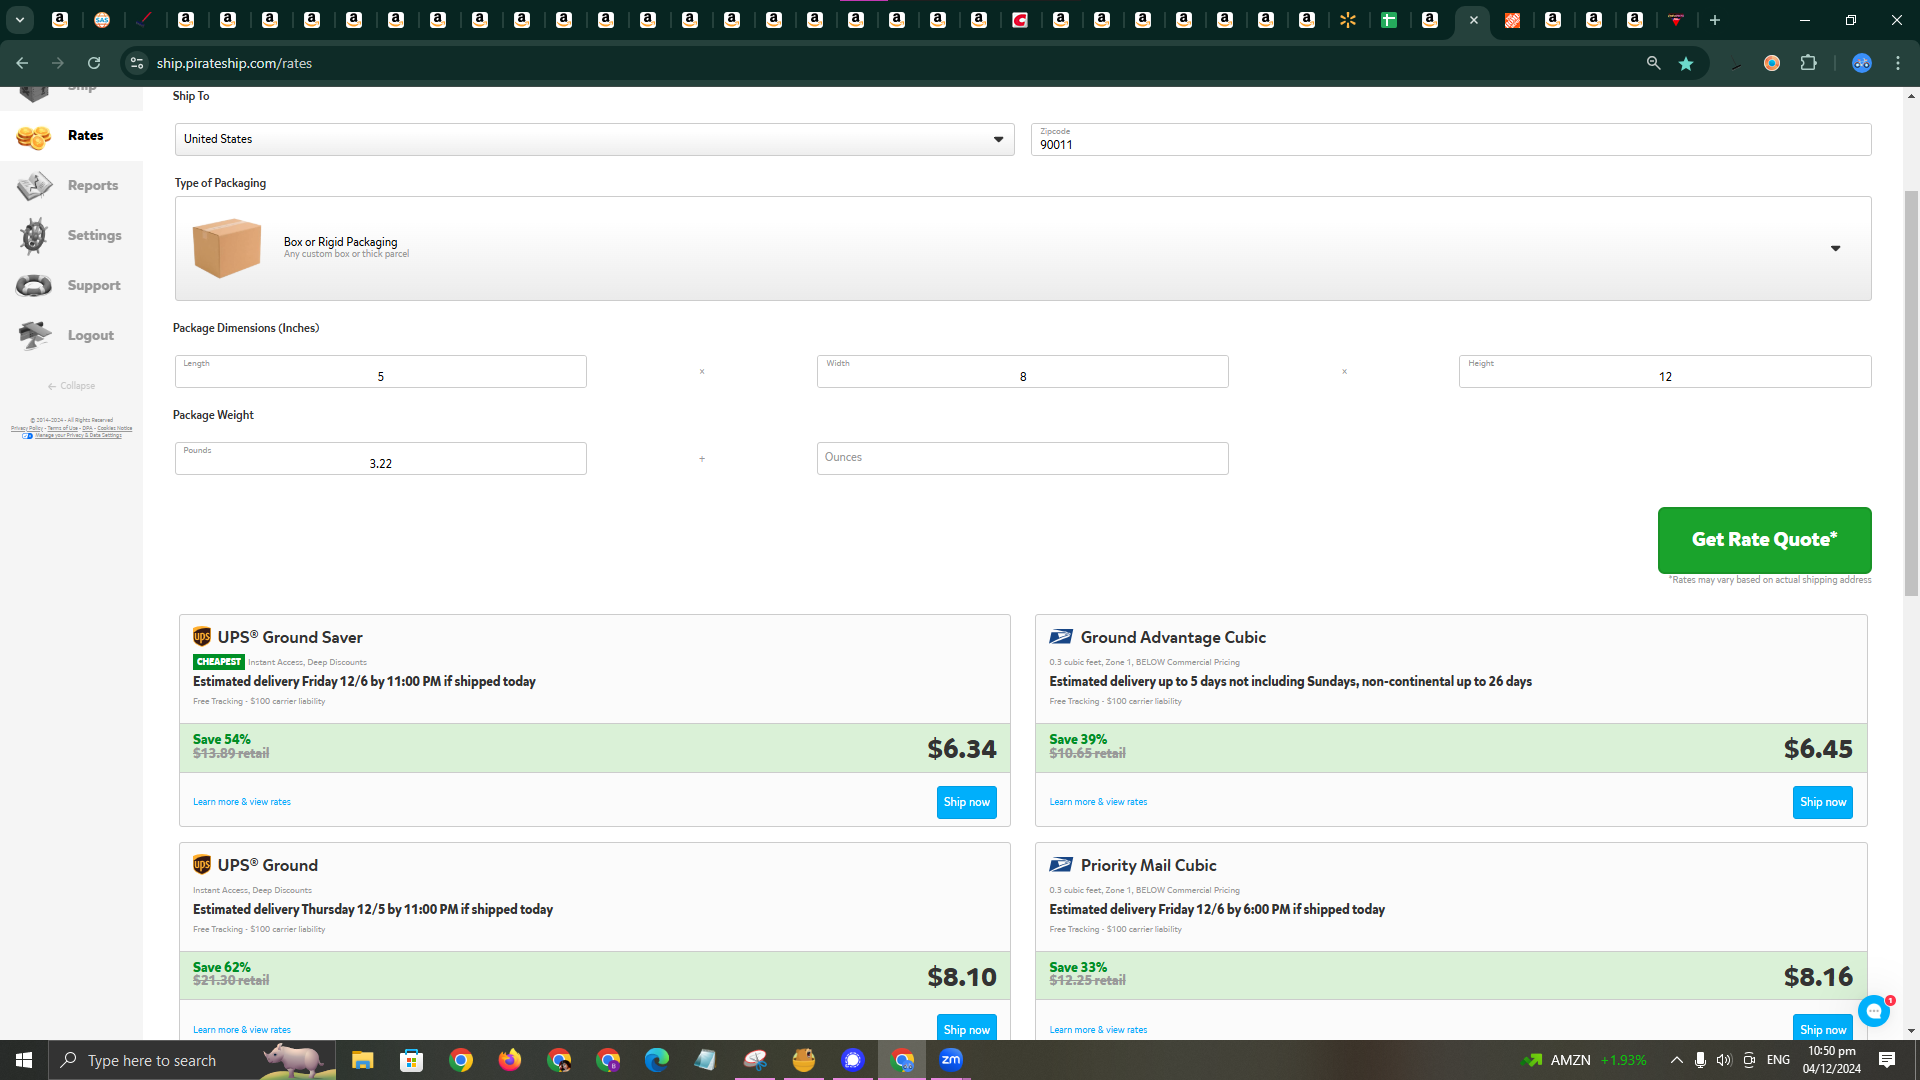The image size is (1920, 1080).
Task: Click the Height dimension field
Action: tap(1665, 371)
